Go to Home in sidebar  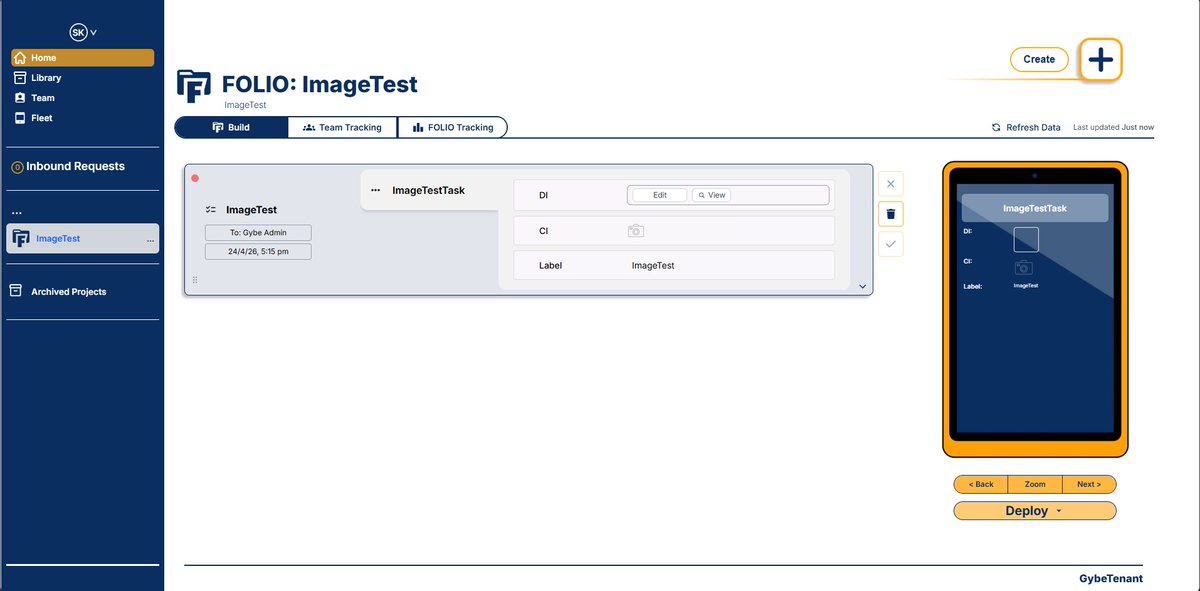pyautogui.click(x=82, y=58)
